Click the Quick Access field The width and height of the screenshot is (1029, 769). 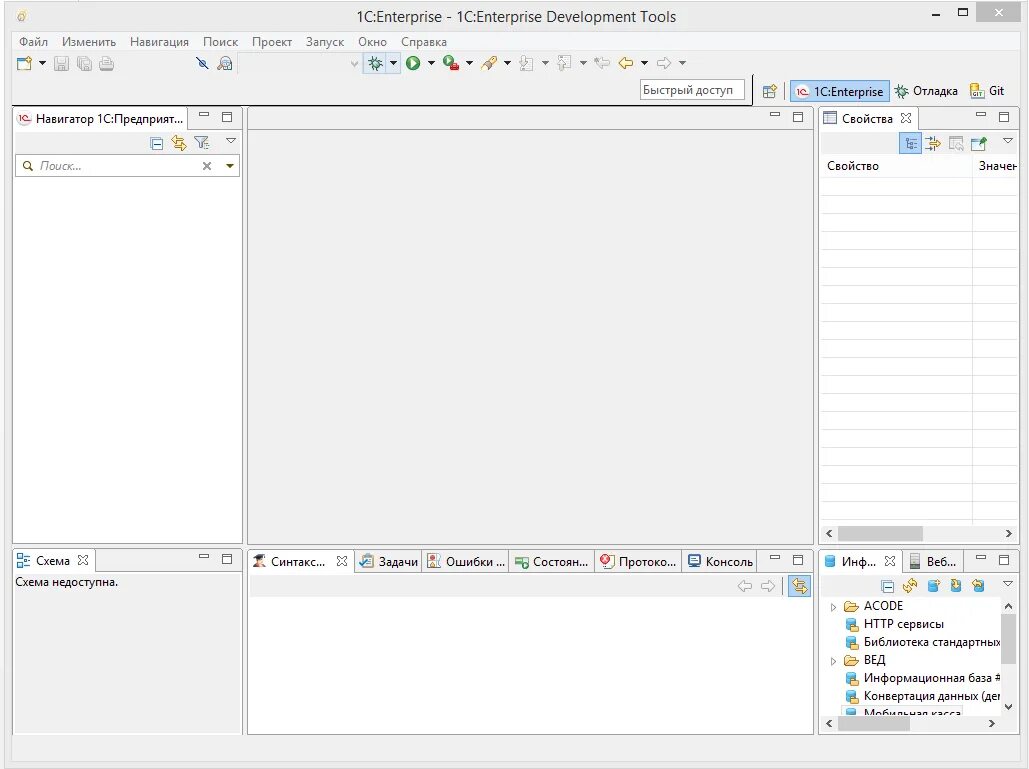click(x=692, y=90)
